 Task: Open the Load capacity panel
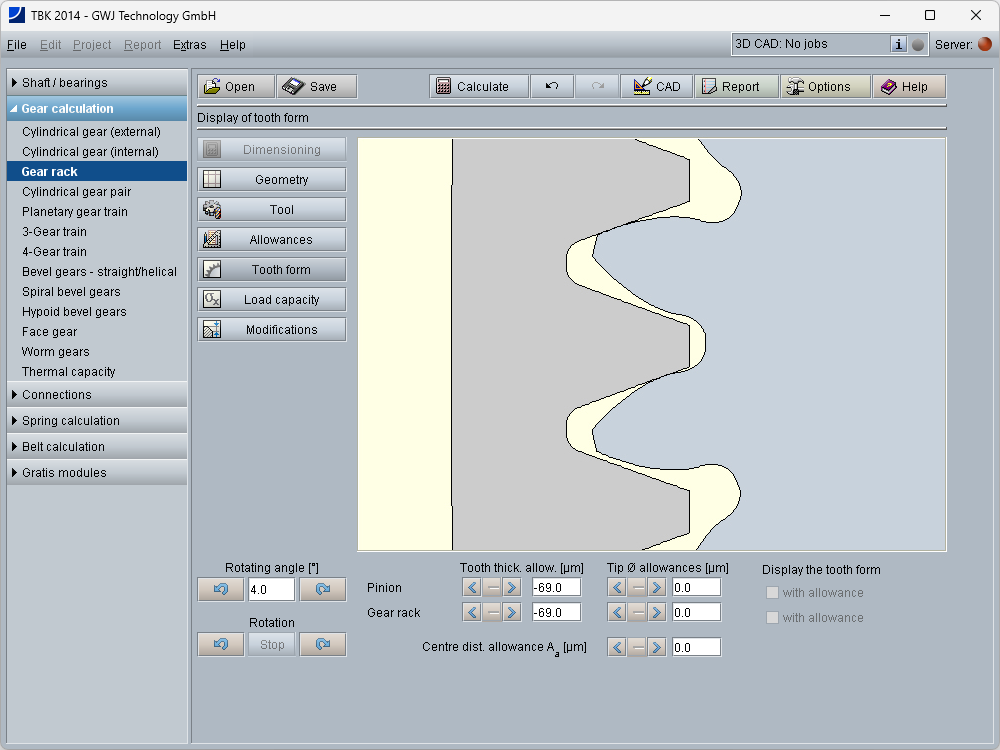coord(272,300)
